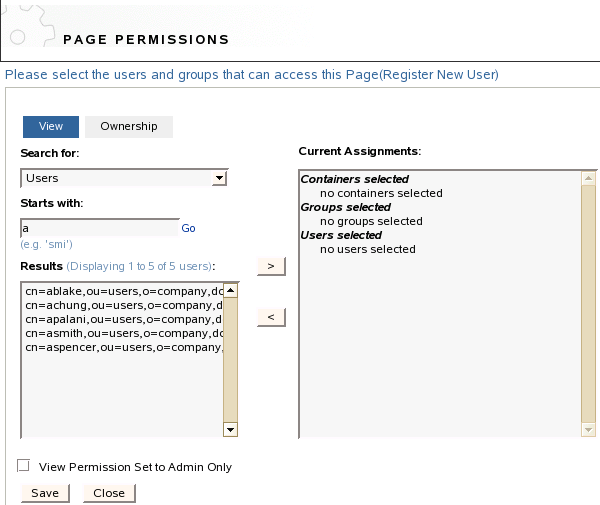Click 'no groups selected' entry
The image size is (600, 505).
click(371, 221)
